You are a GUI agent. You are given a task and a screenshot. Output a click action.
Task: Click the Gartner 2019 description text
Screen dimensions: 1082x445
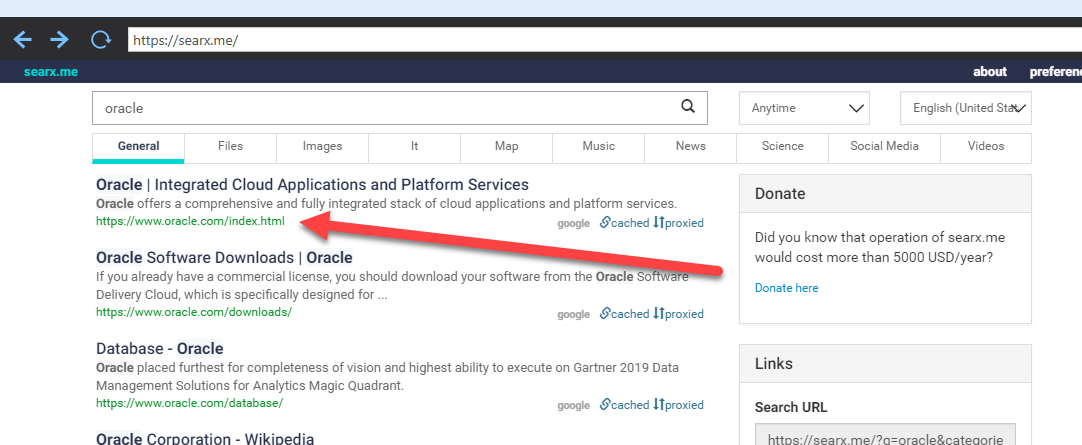pyautogui.click(x=387, y=376)
